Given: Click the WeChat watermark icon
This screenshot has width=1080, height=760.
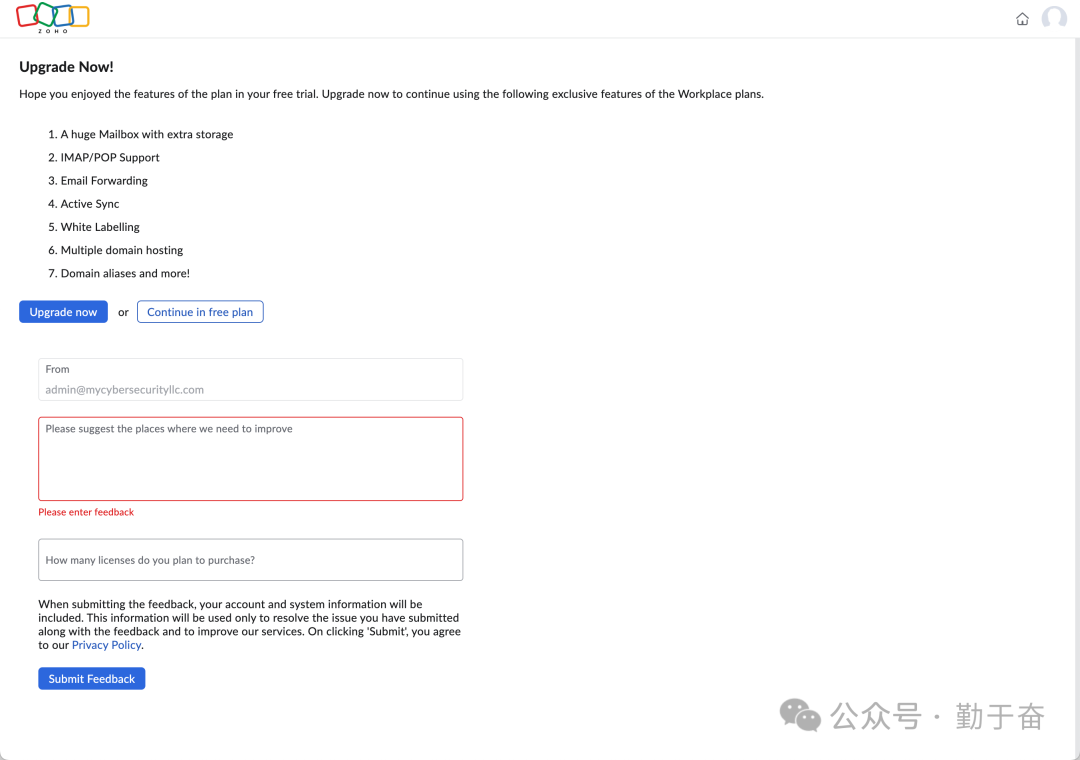Looking at the screenshot, I should (800, 714).
